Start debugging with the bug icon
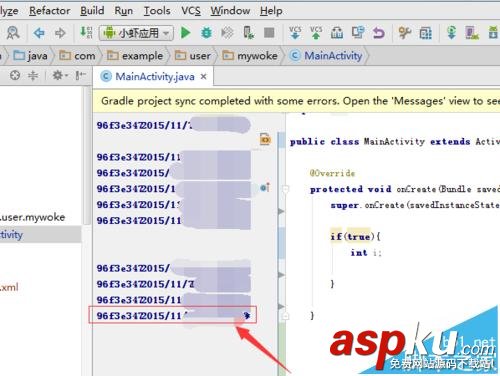 [x=206, y=33]
